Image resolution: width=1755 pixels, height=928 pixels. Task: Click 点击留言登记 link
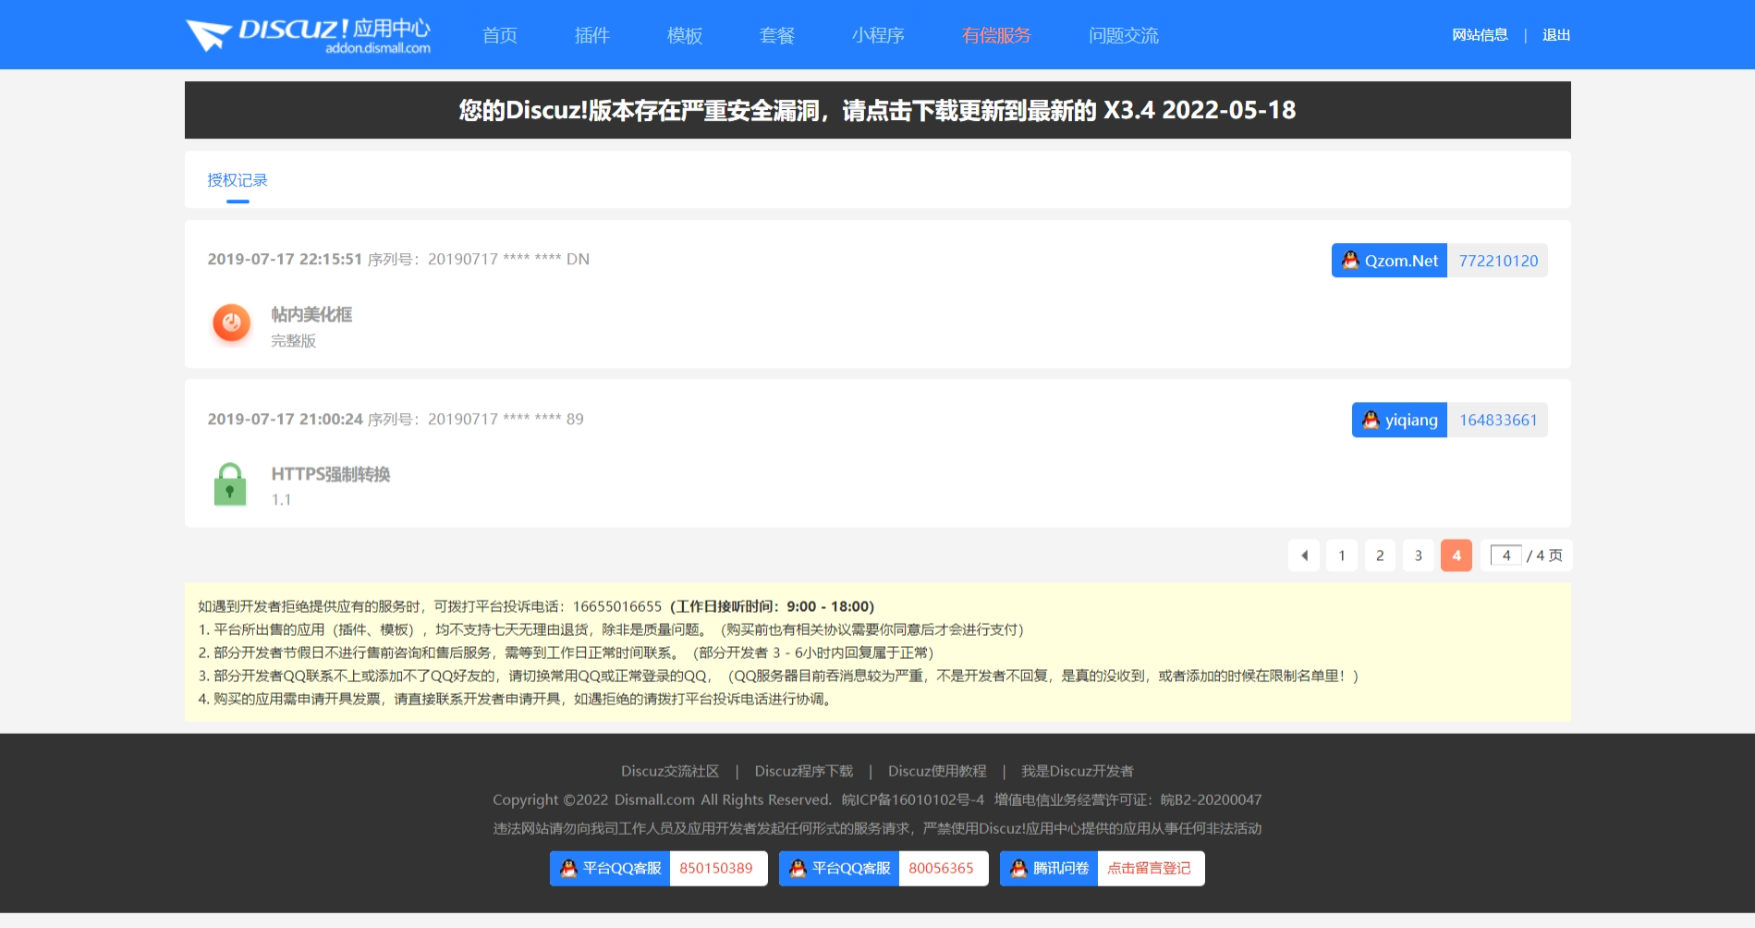(1150, 868)
